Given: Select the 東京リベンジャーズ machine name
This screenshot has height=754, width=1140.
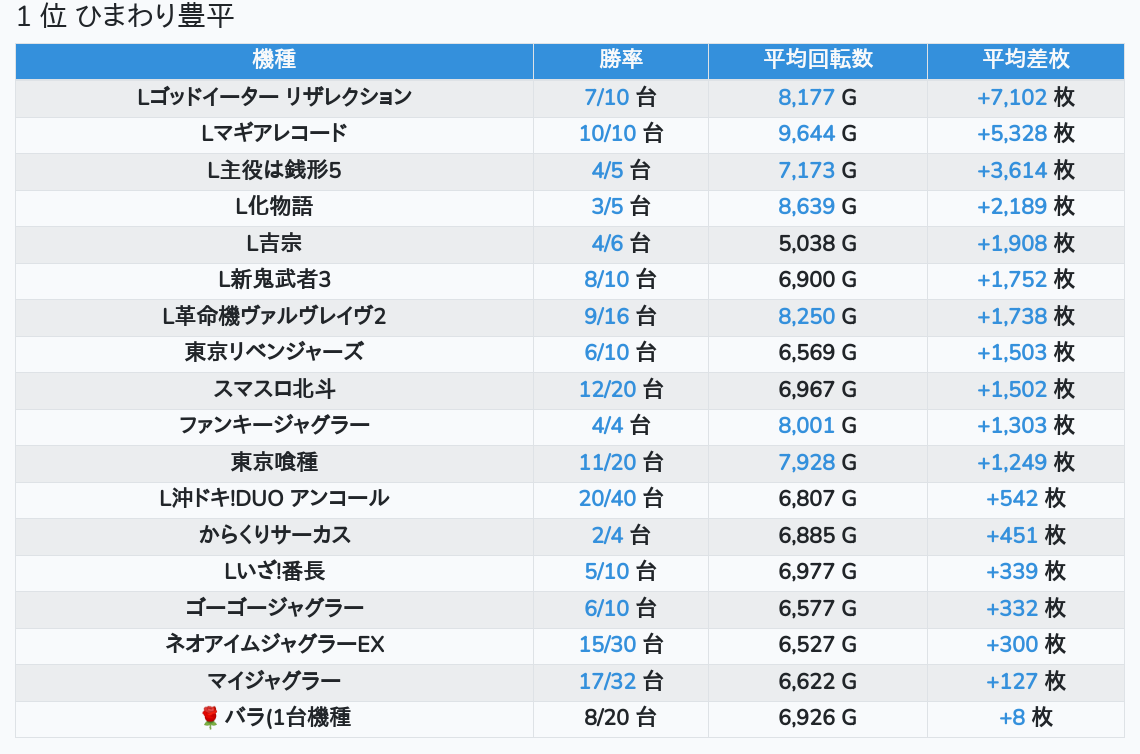Looking at the screenshot, I should click(x=274, y=352).
